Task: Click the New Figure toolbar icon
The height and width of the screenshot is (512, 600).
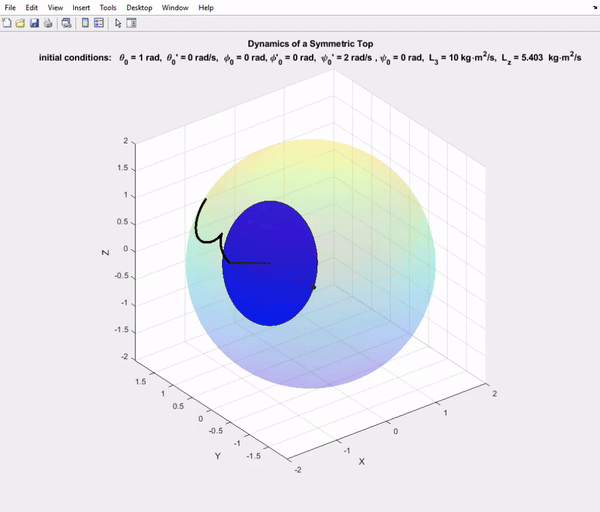Action: point(7,23)
